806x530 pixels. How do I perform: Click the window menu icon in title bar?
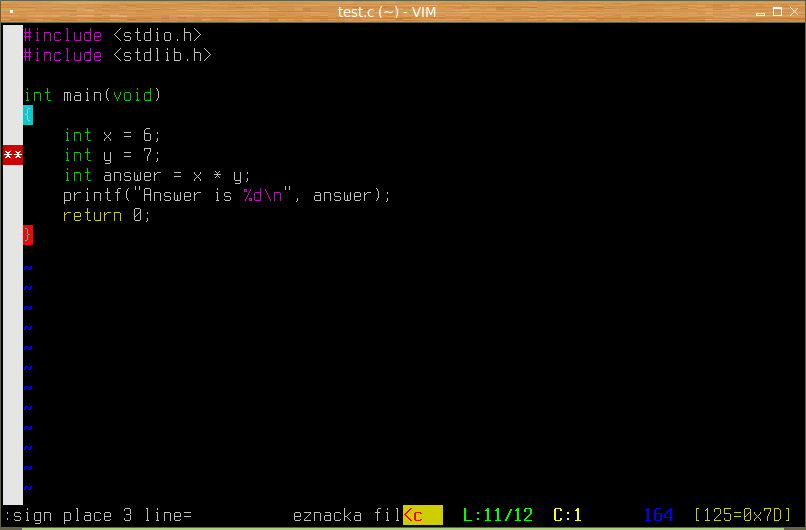tap(11, 11)
